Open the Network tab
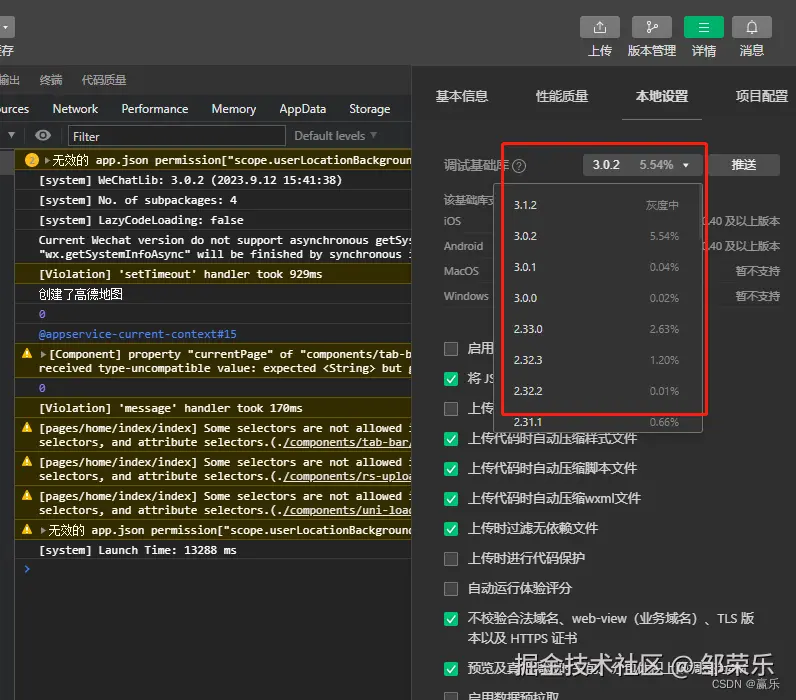Screen dimensions: 796x700 click(x=75, y=109)
